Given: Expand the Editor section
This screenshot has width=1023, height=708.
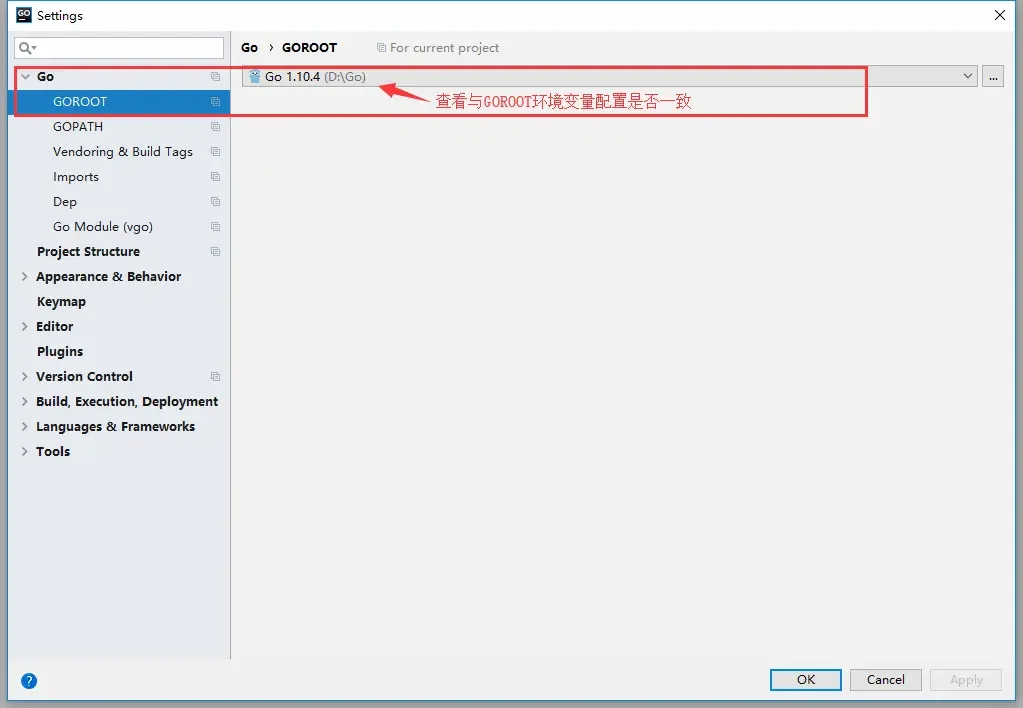Looking at the screenshot, I should 25,326.
